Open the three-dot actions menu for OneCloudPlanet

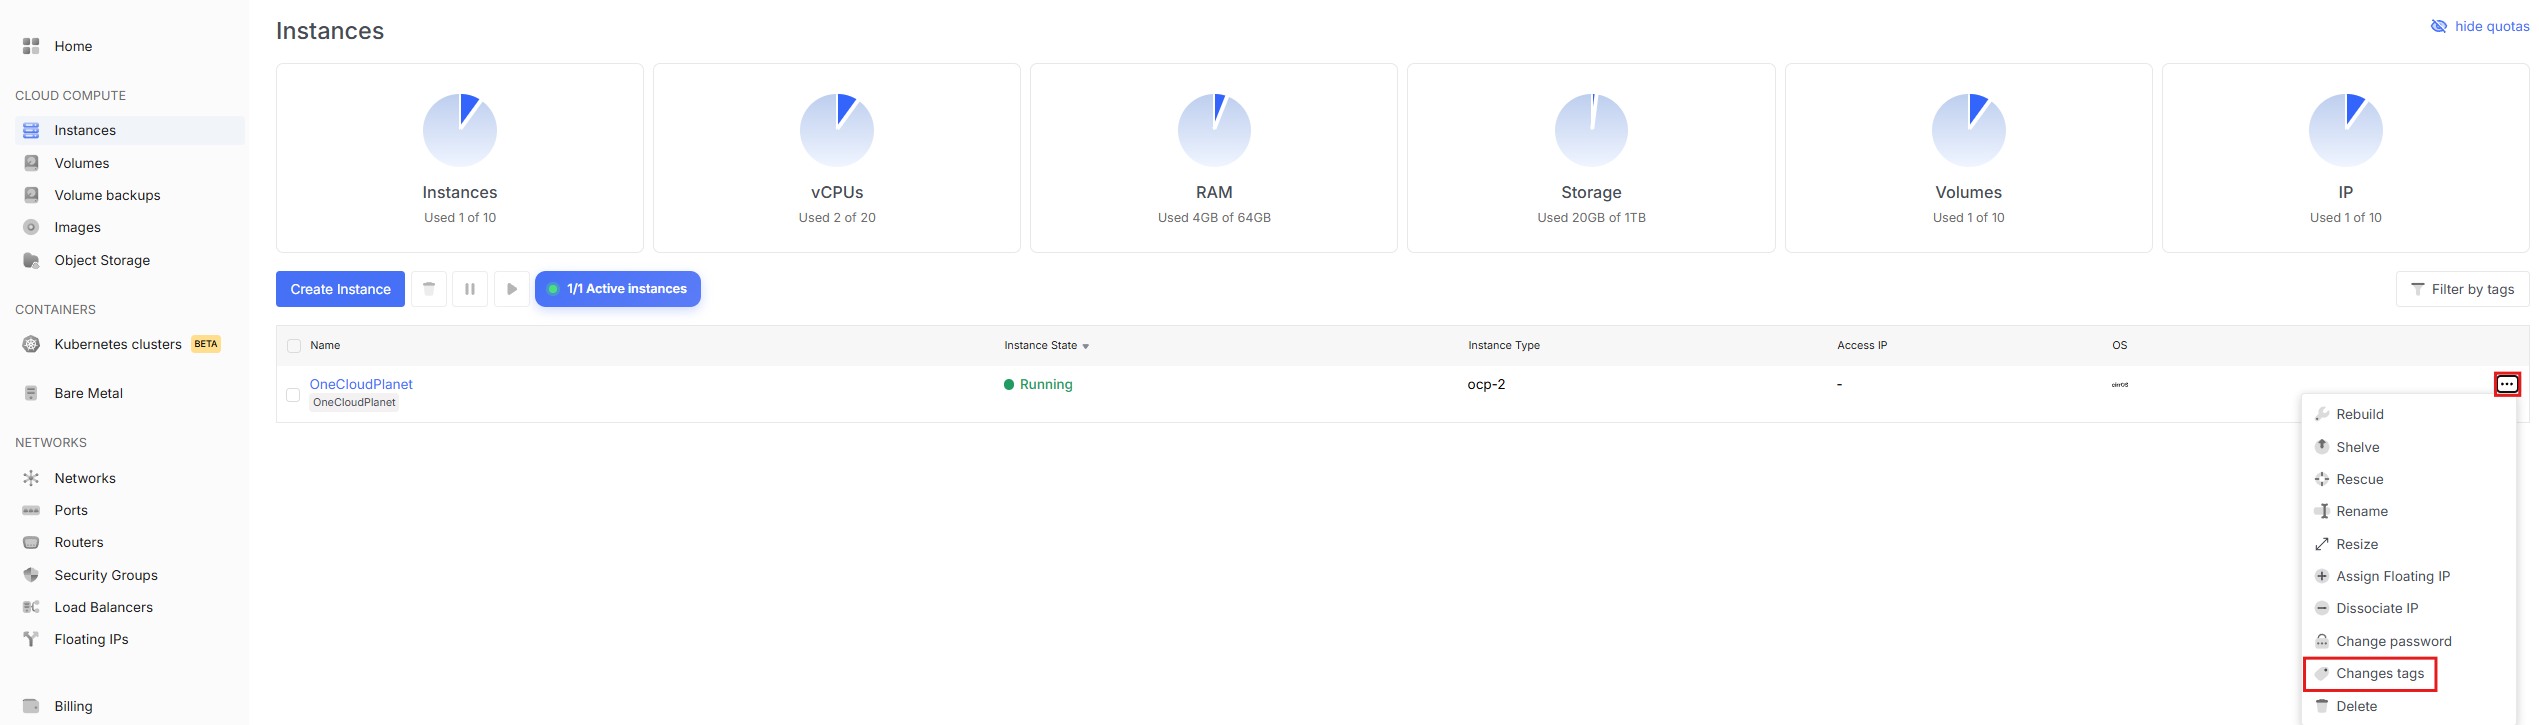pyautogui.click(x=2506, y=384)
